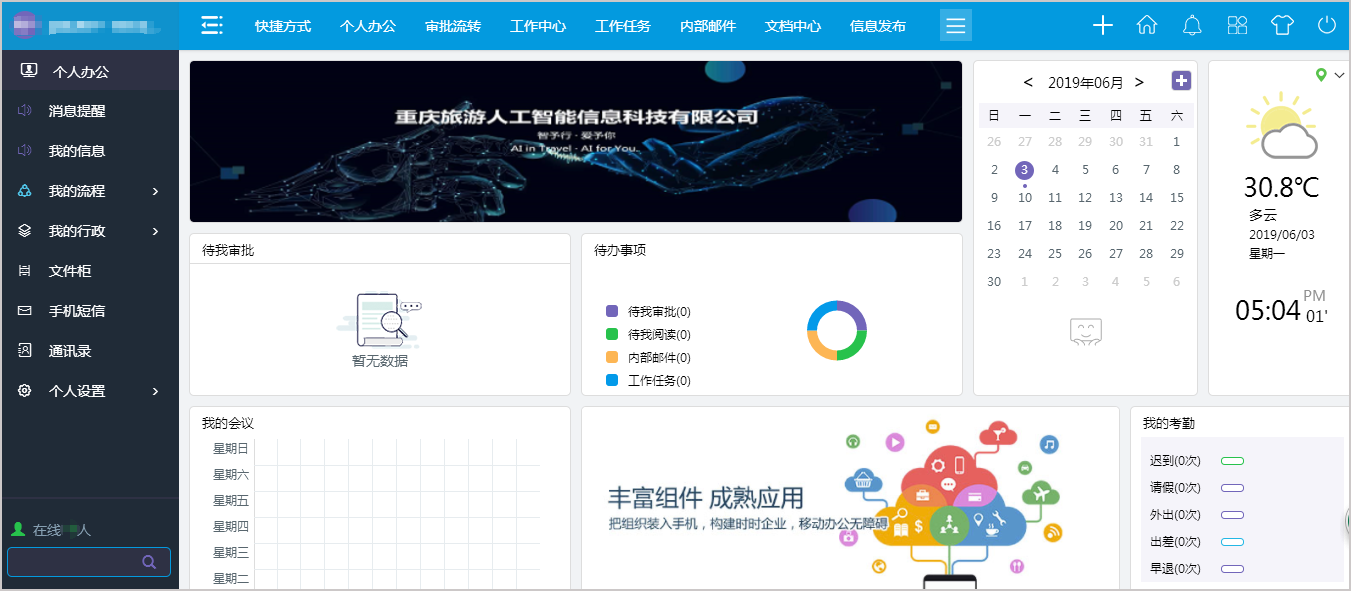Image resolution: width=1351 pixels, height=591 pixels.
Task: Open the bell notifications icon in top bar
Action: click(1191, 25)
